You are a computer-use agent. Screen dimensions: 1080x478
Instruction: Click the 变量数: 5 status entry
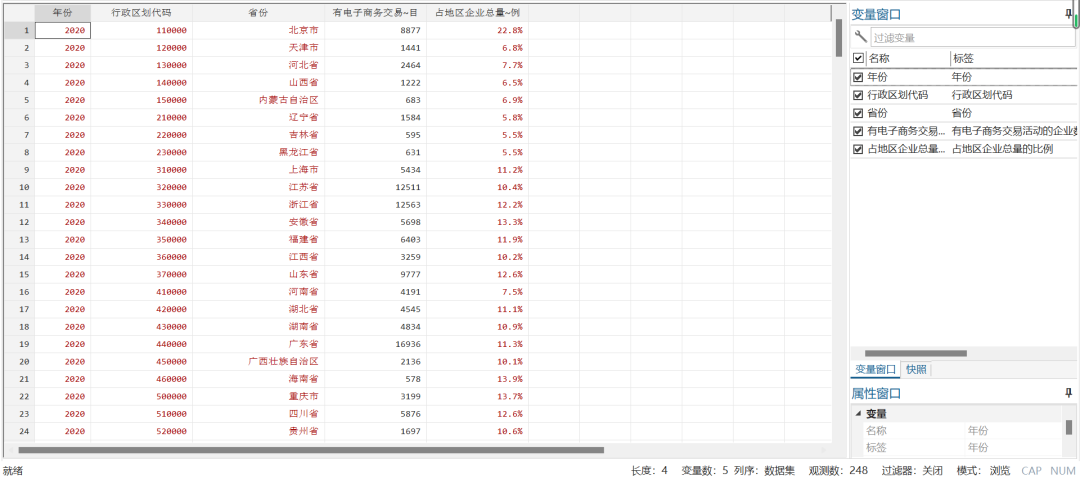[x=705, y=470]
